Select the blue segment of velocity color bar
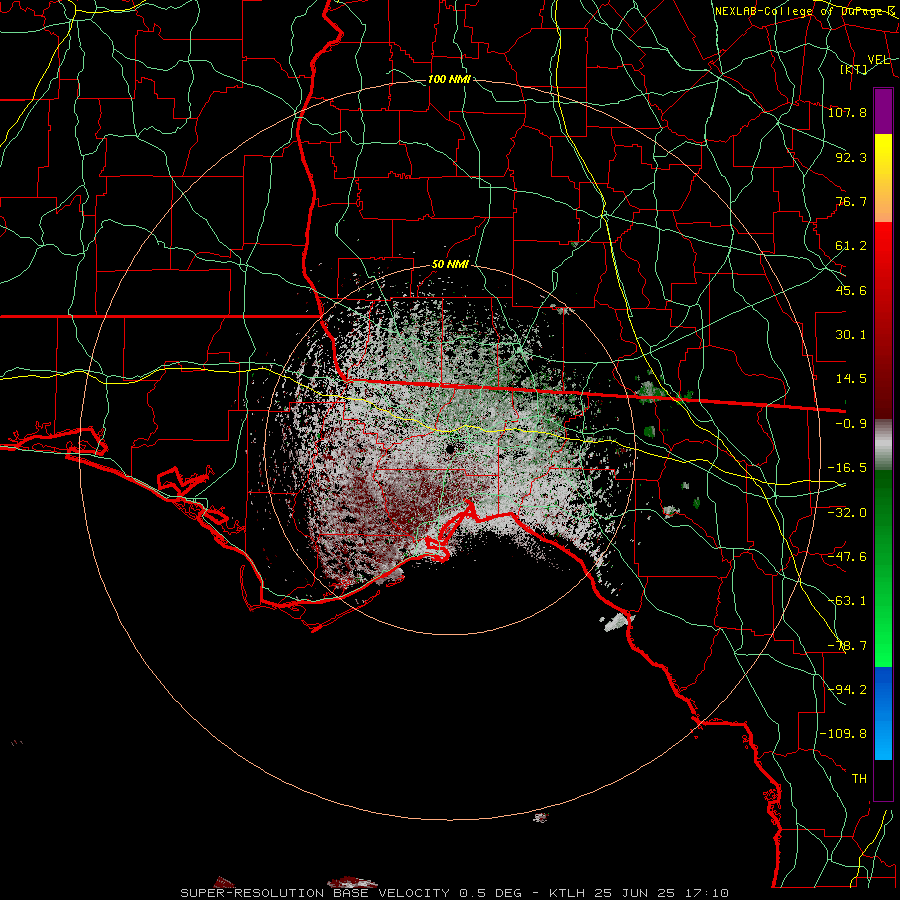 (883, 713)
